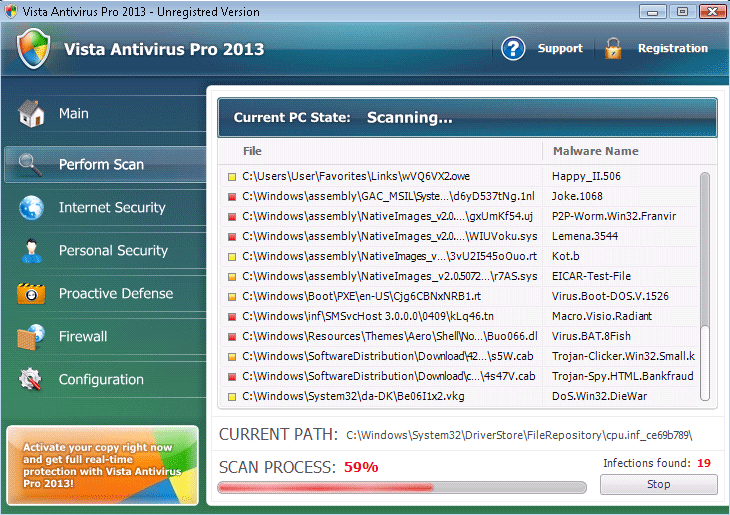Image resolution: width=730 pixels, height=515 pixels.
Task: Click the results list vertical scrollbar
Action: (x=705, y=260)
